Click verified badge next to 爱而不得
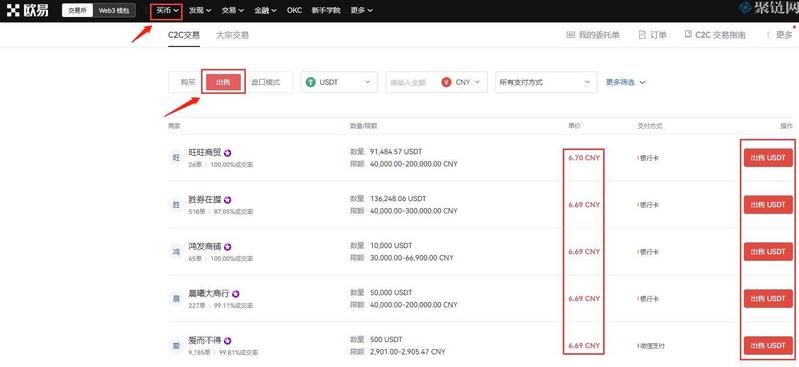 tap(228, 340)
